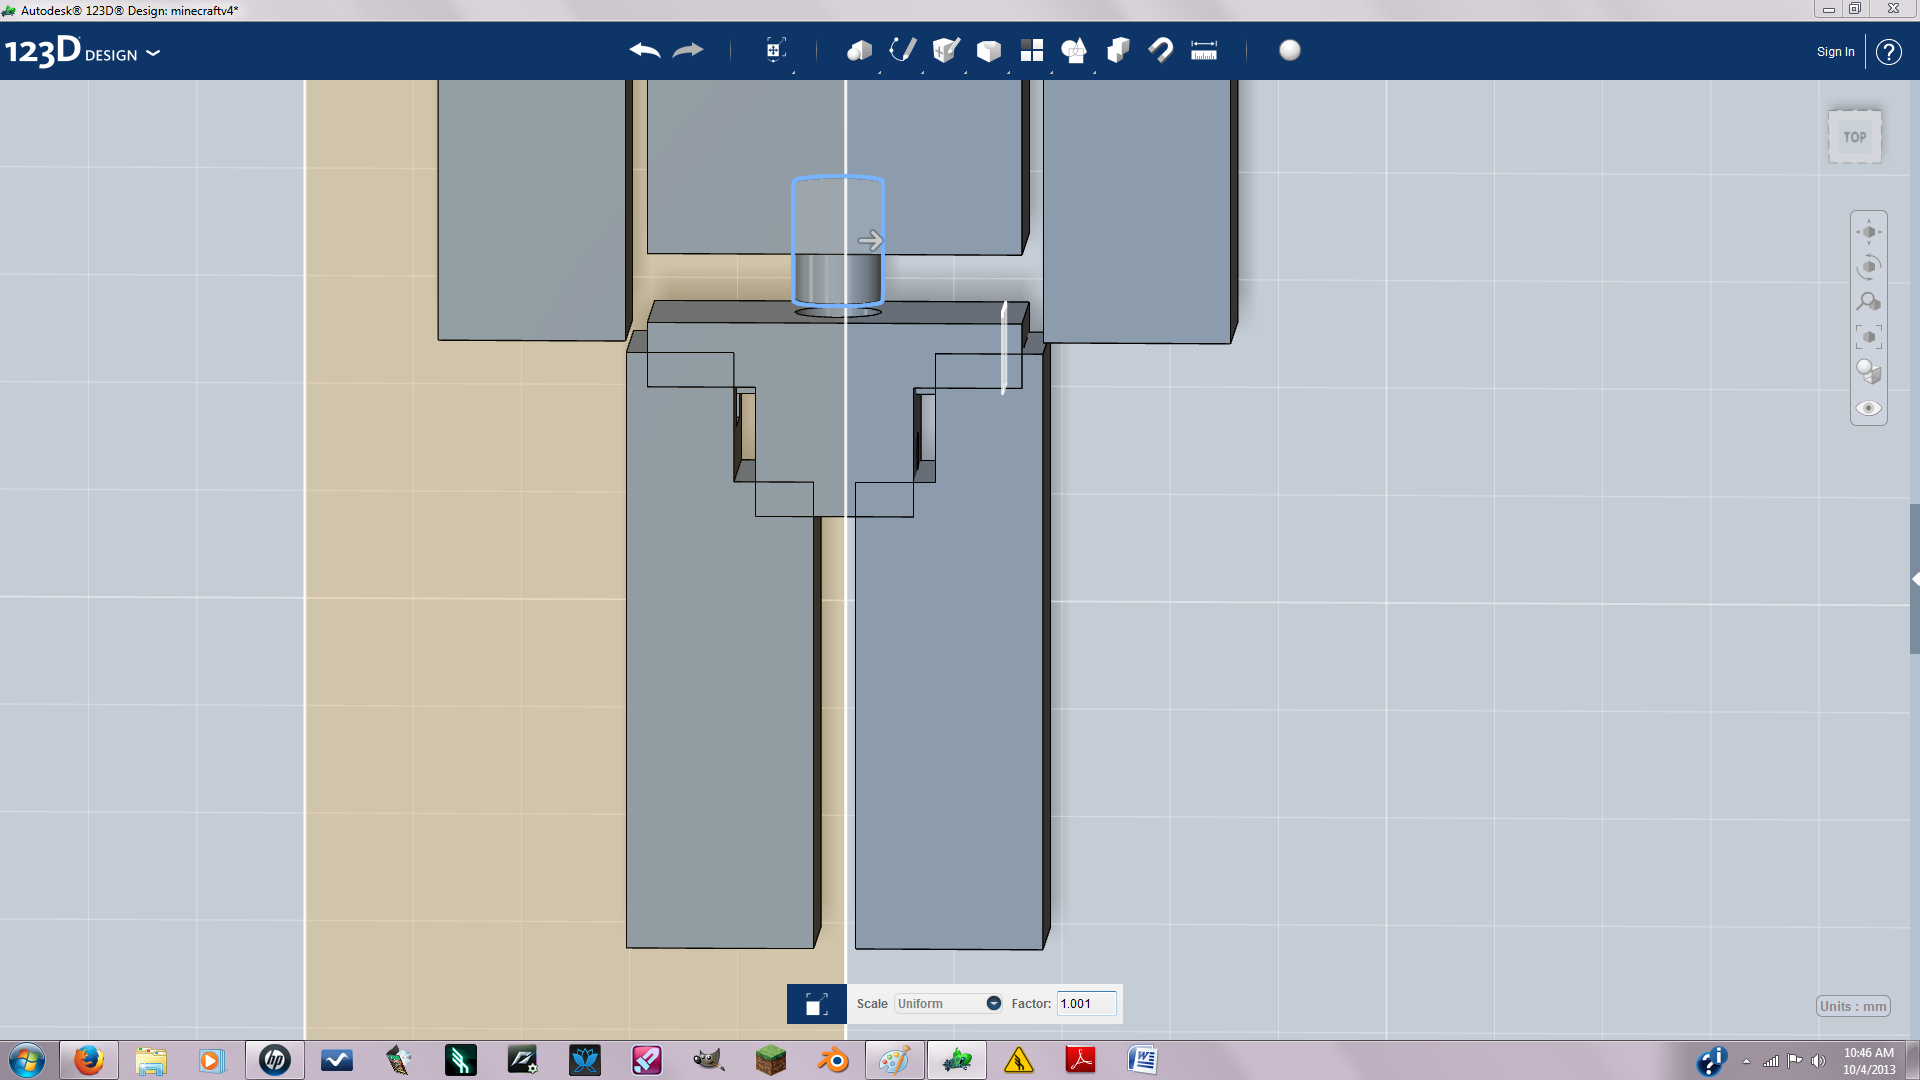
Task: Open the volume control in the system tray
Action: (x=1819, y=1061)
